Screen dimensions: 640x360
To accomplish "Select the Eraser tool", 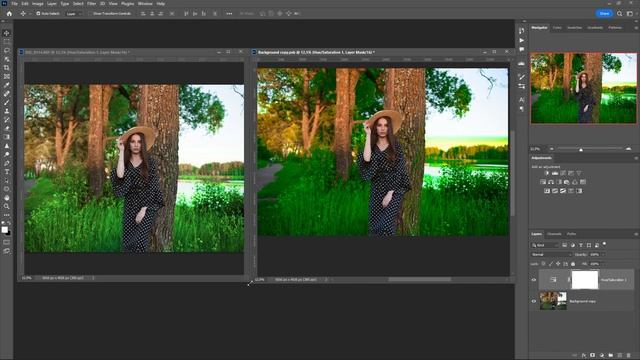I will (7, 128).
